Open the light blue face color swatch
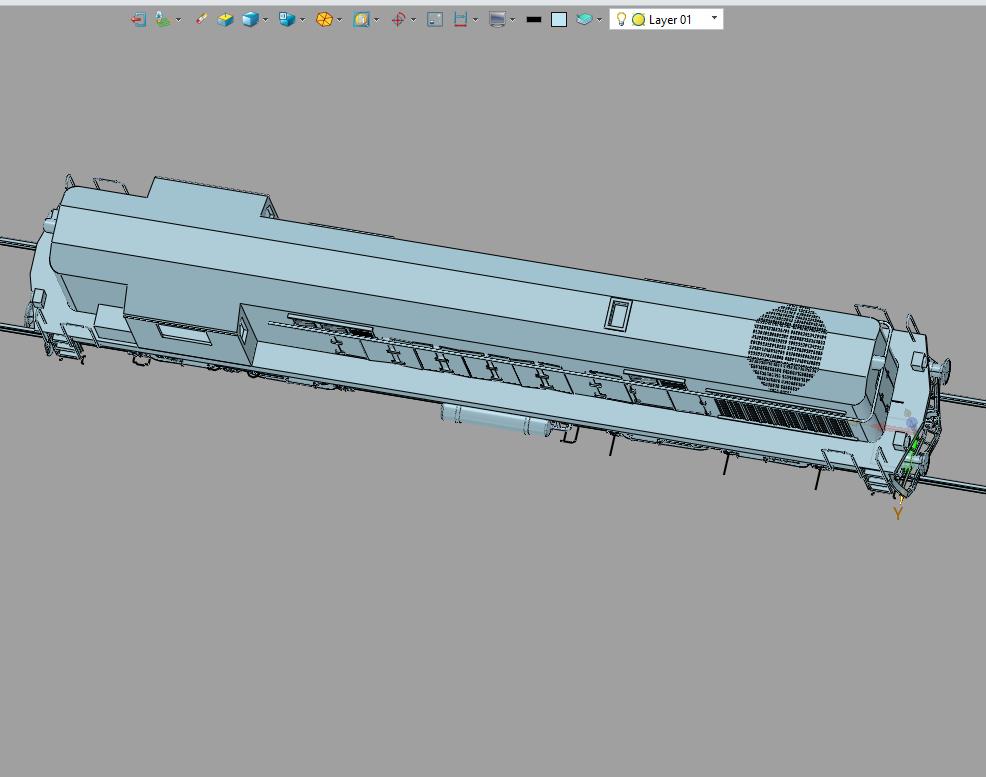Viewport: 986px width, 777px height. pyautogui.click(x=559, y=19)
